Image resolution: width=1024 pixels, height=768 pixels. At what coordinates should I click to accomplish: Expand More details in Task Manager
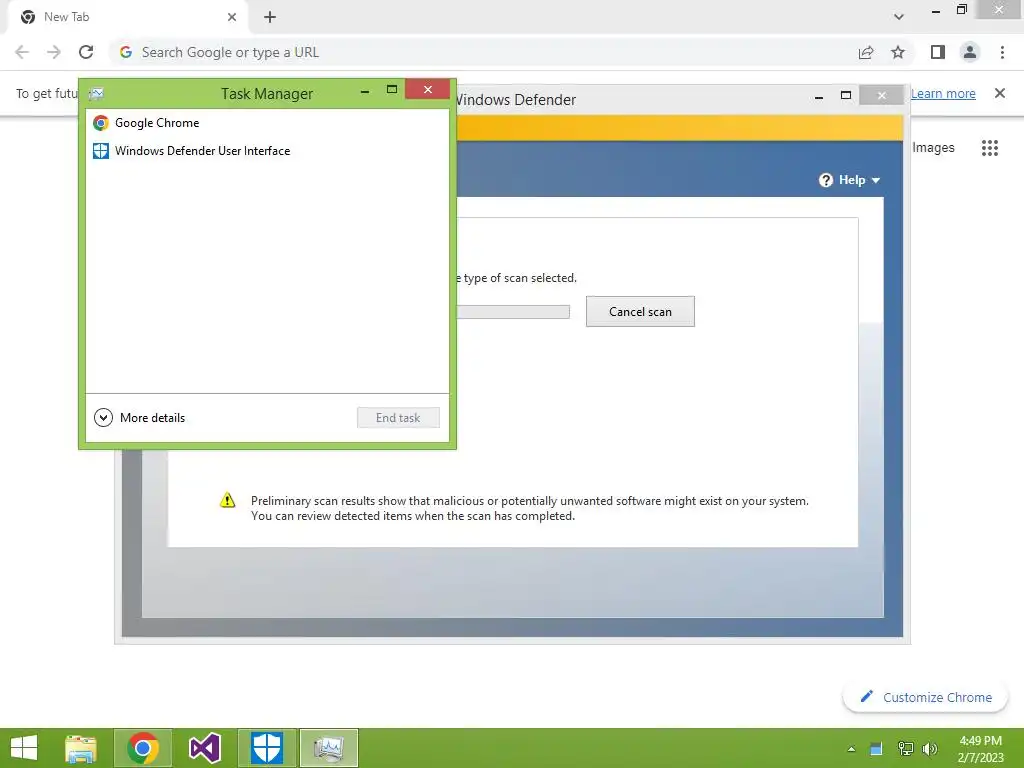140,417
